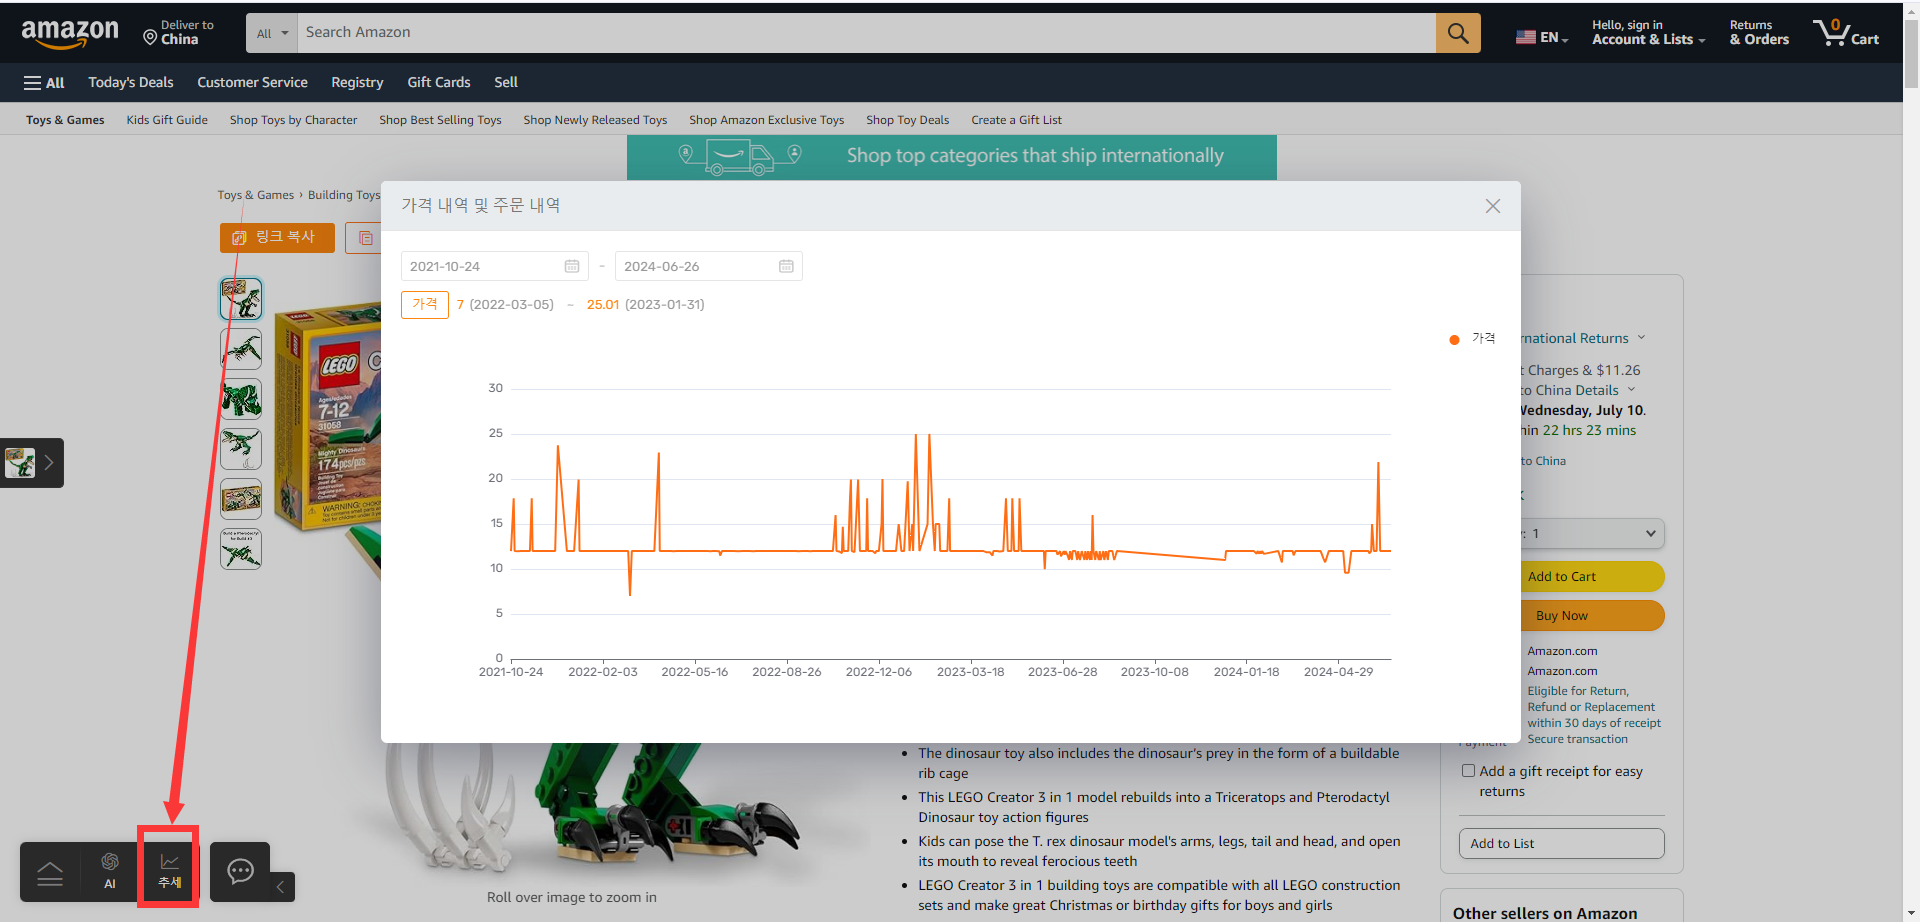
Task: Open Shop Best Selling Toys
Action: 440,120
